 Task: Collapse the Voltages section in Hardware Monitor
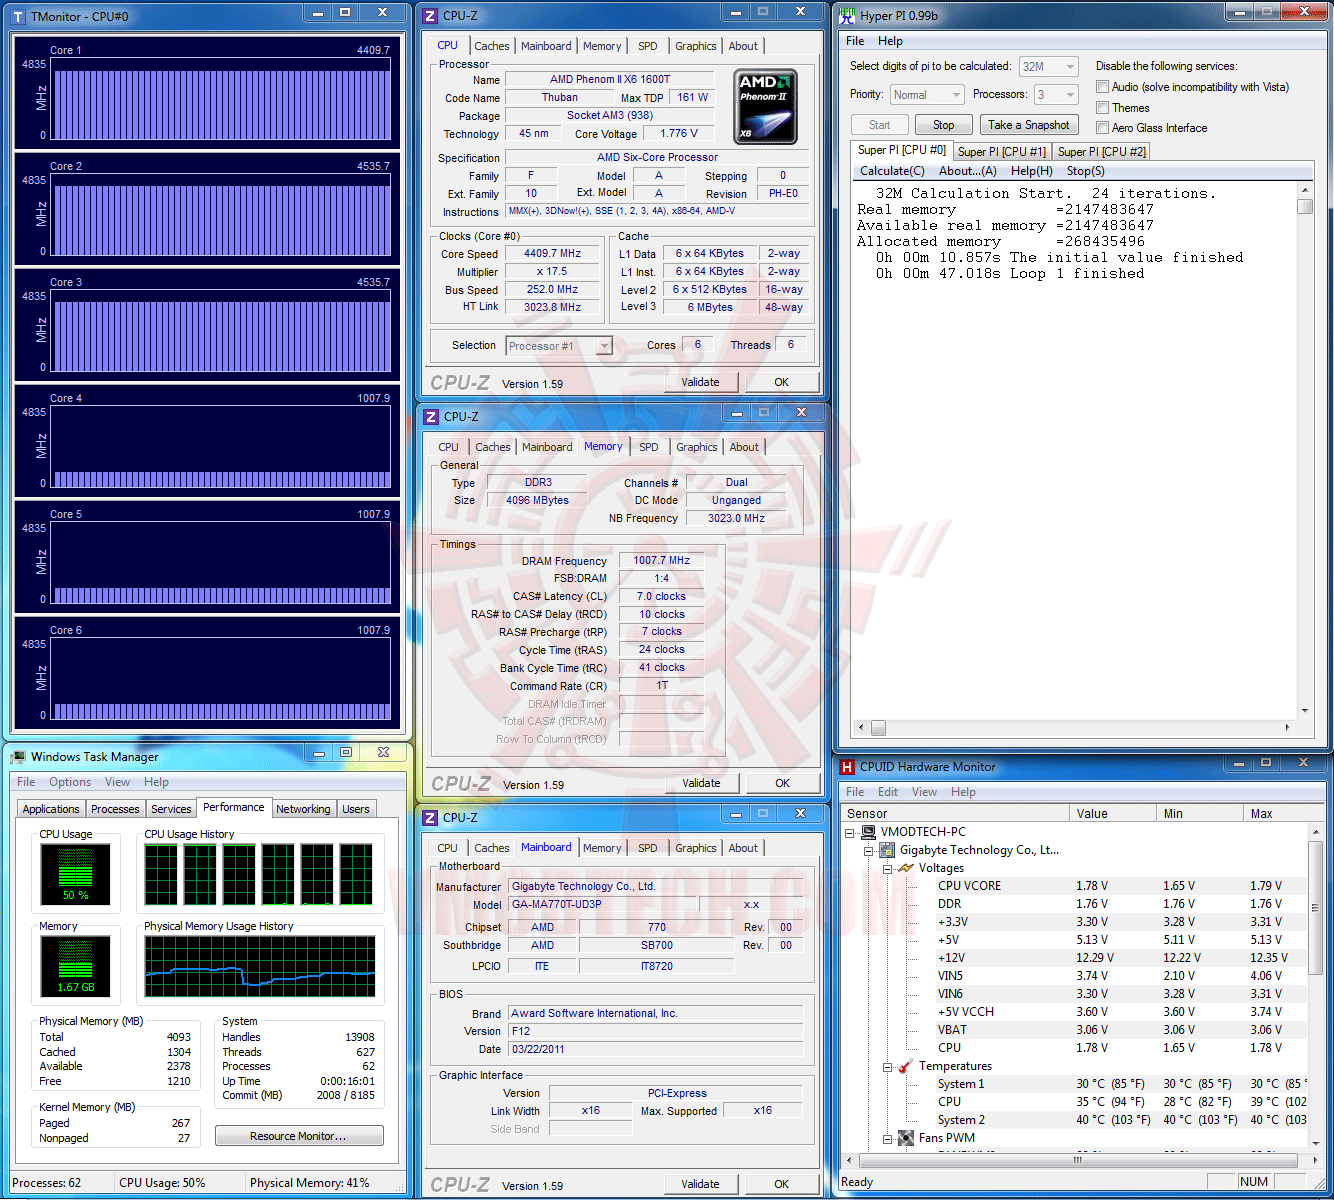point(887,868)
